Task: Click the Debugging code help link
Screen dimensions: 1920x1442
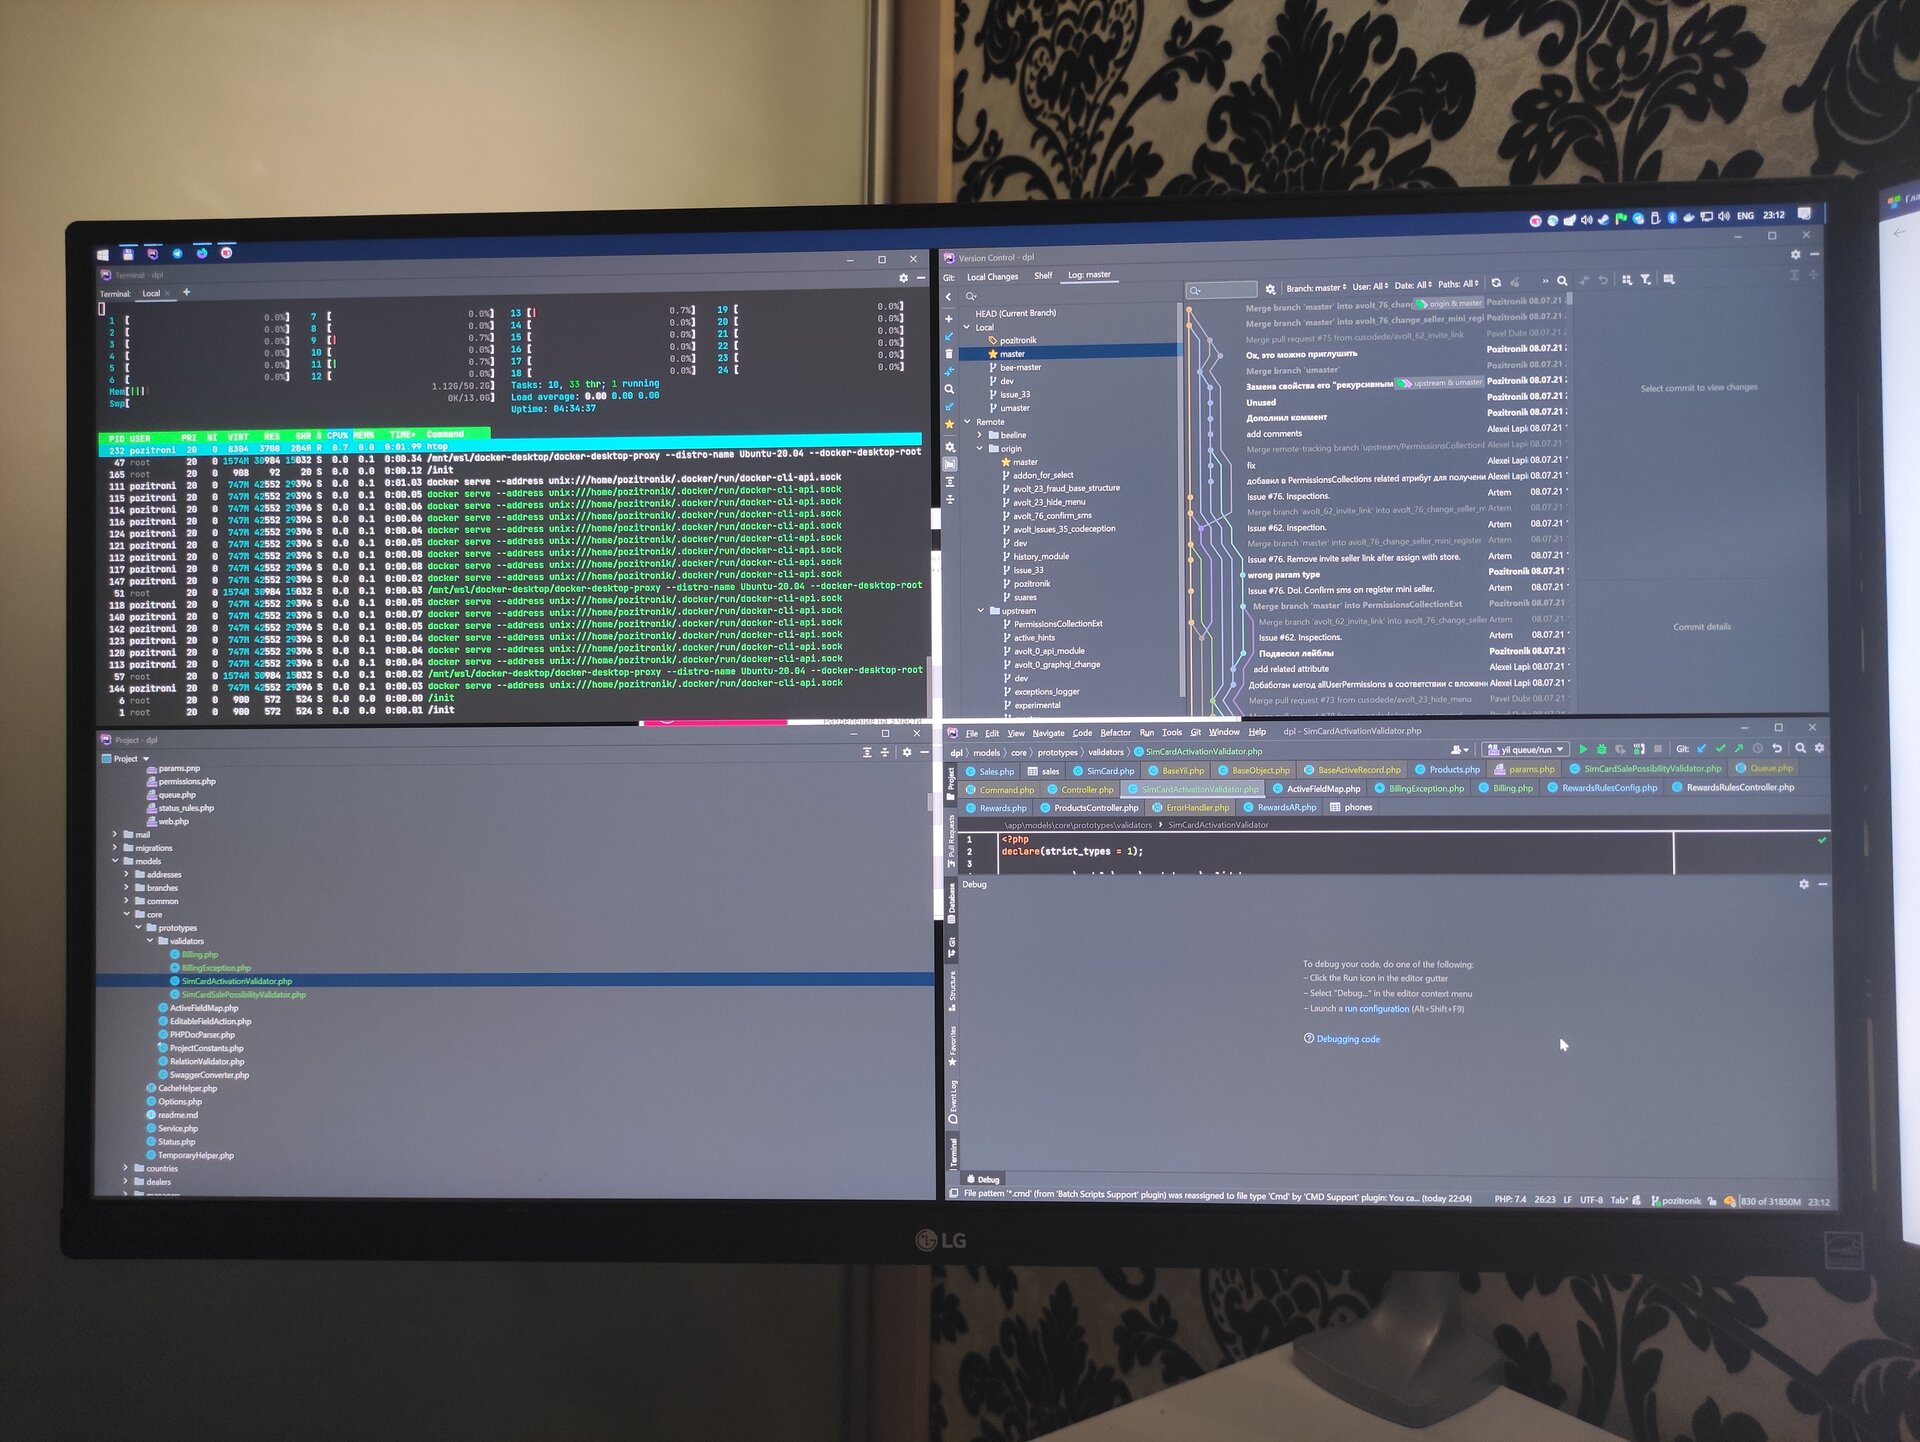Action: click(1347, 1039)
